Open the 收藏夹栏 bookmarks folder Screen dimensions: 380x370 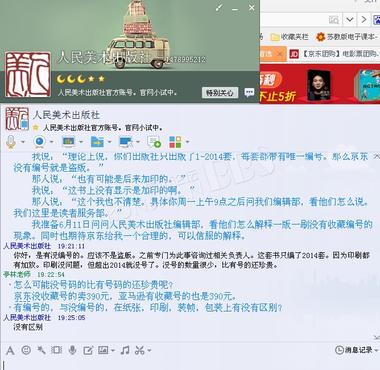coord(289,37)
